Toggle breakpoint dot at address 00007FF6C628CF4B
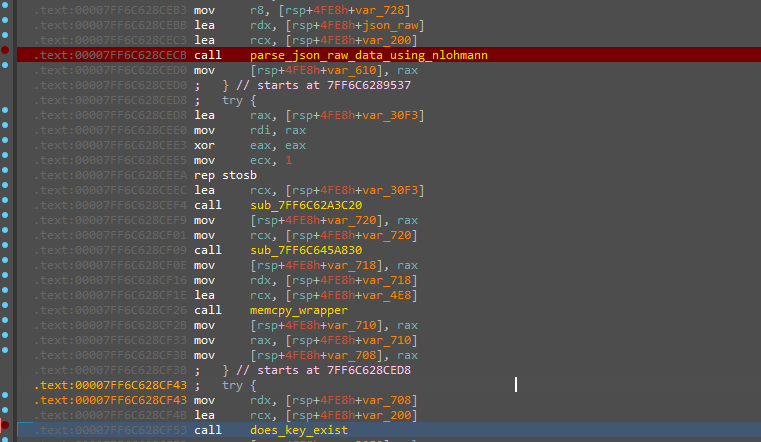The image size is (761, 442). pos(7,415)
